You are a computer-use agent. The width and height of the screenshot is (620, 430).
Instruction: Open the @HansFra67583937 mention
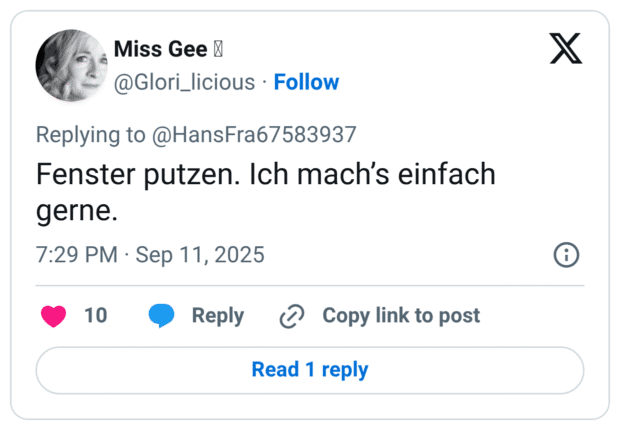(x=254, y=134)
